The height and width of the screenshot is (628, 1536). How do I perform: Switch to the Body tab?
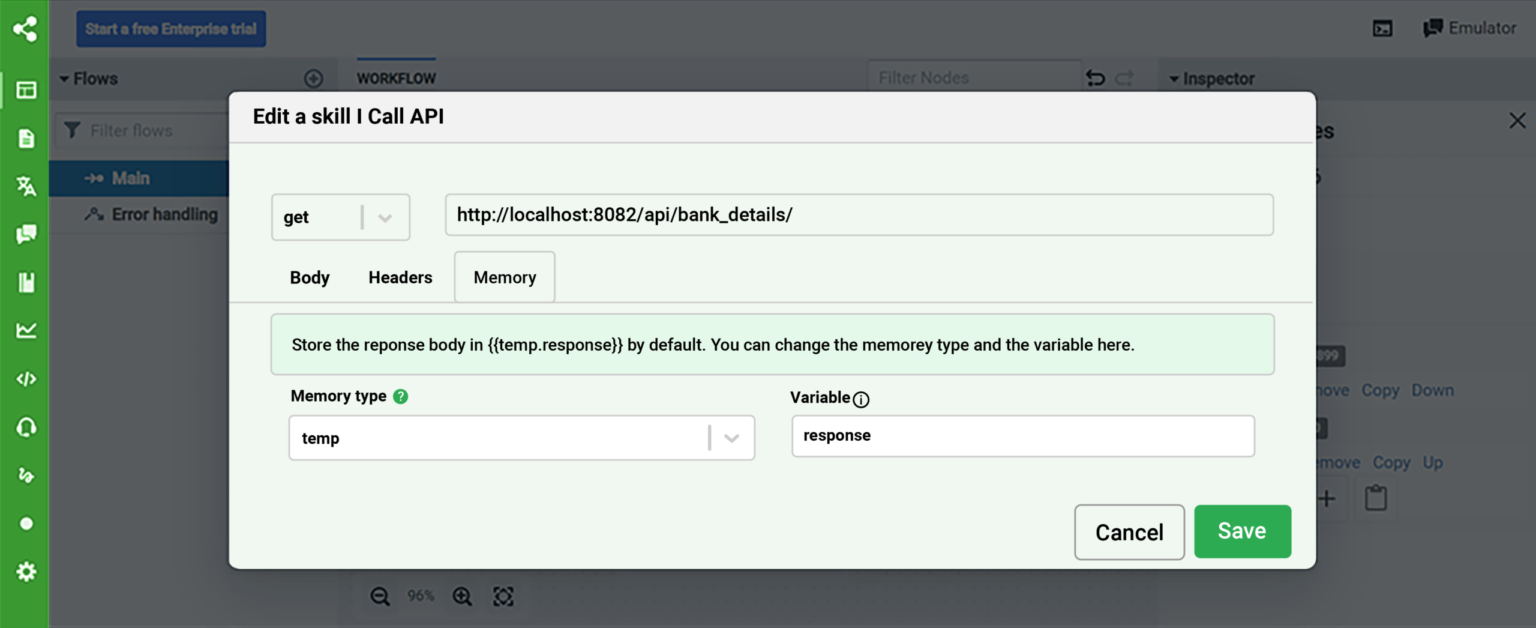pyautogui.click(x=309, y=278)
